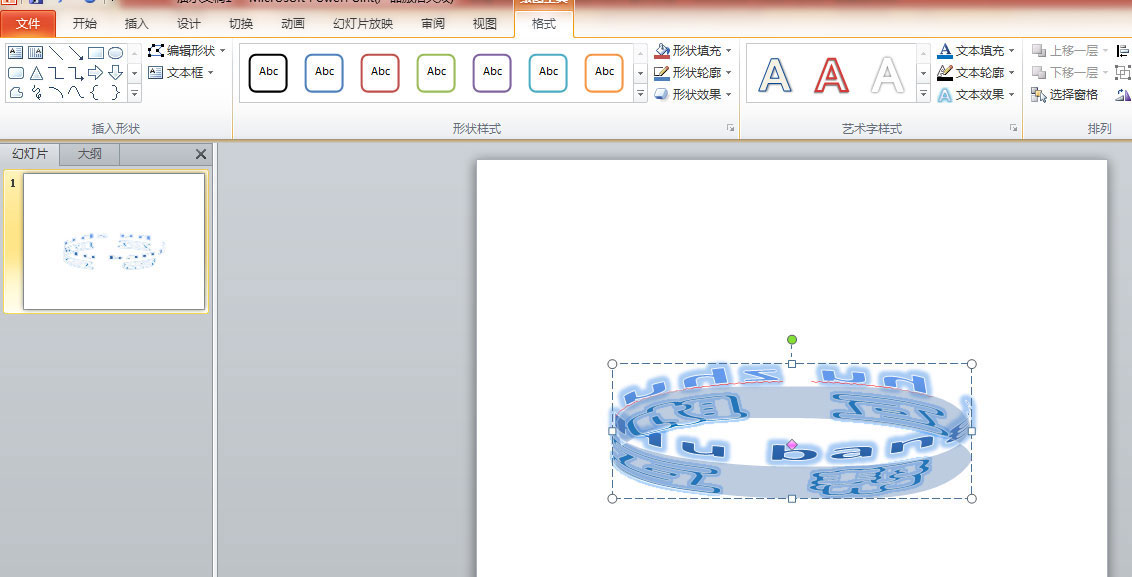The height and width of the screenshot is (577, 1132).
Task: Apply the red outlined WordArt style
Action: click(x=831, y=74)
